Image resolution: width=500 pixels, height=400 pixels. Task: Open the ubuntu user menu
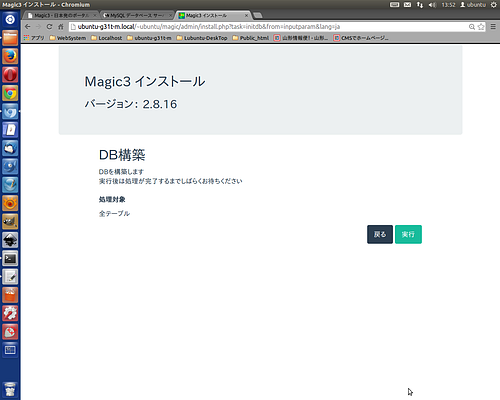coord(473,5)
